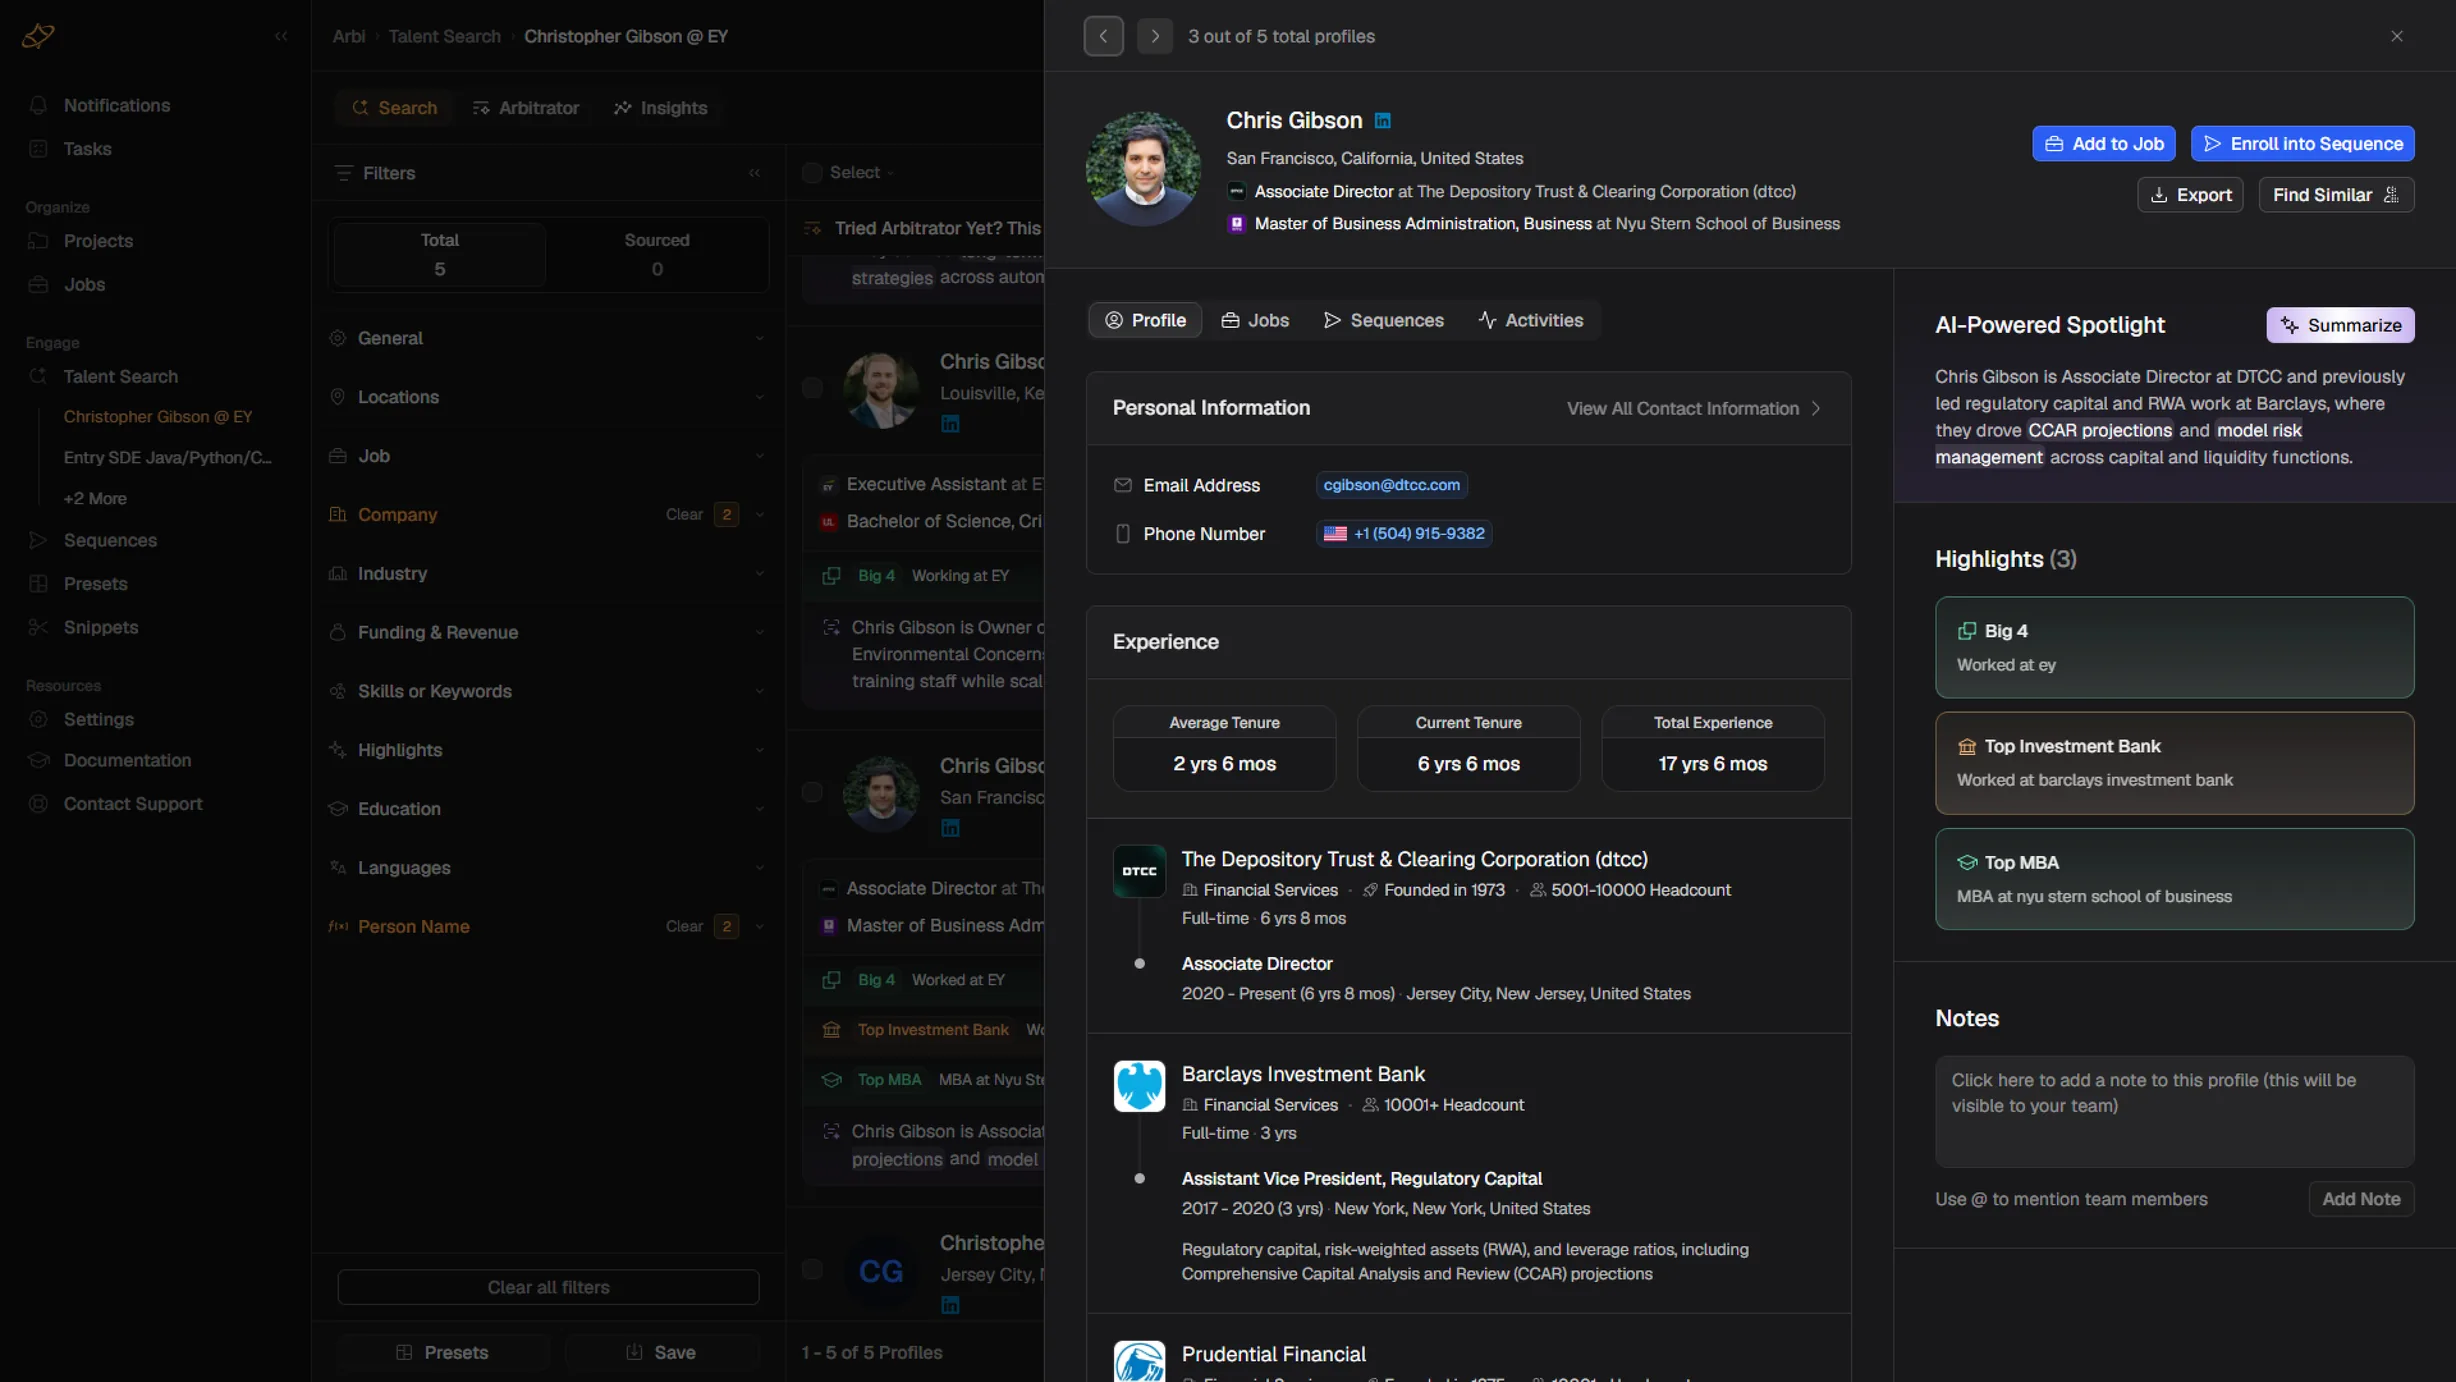This screenshot has height=1382, width=2456.
Task: Click the Prudential Financial logo
Action: click(1139, 1362)
